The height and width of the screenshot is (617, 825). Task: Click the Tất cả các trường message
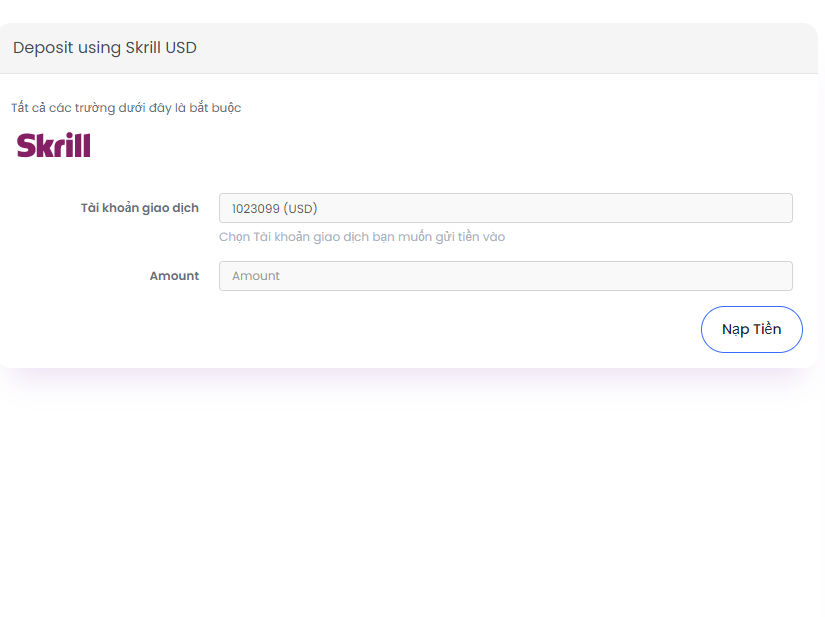pyautogui.click(x=126, y=108)
